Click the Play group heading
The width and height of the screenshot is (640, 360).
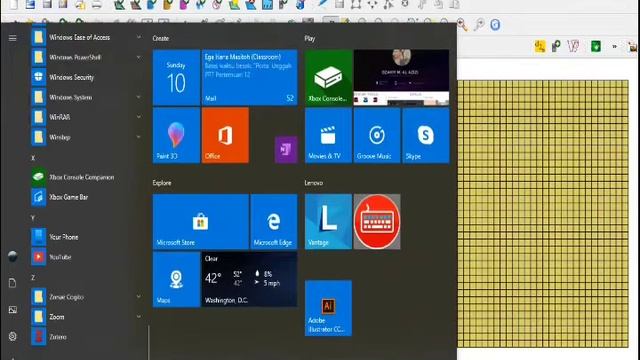tap(310, 38)
